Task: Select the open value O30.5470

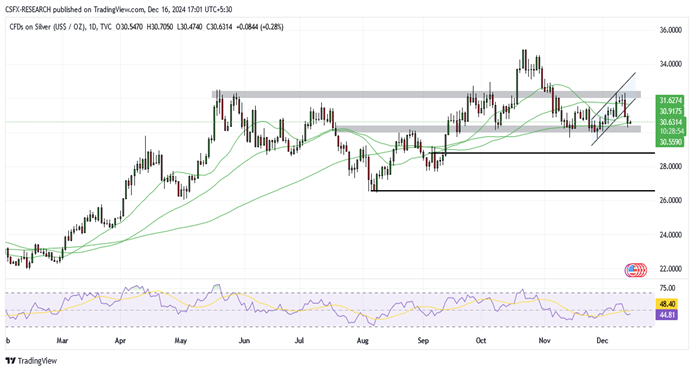Action: [129, 27]
